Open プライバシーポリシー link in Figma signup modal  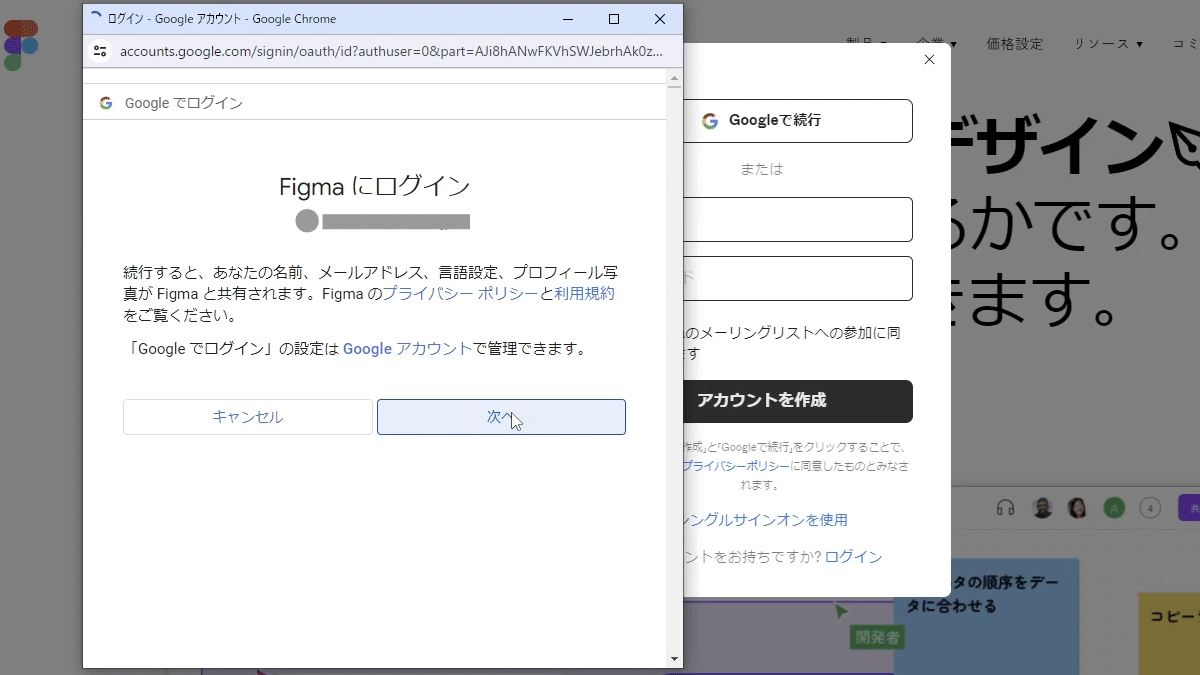coord(737,466)
